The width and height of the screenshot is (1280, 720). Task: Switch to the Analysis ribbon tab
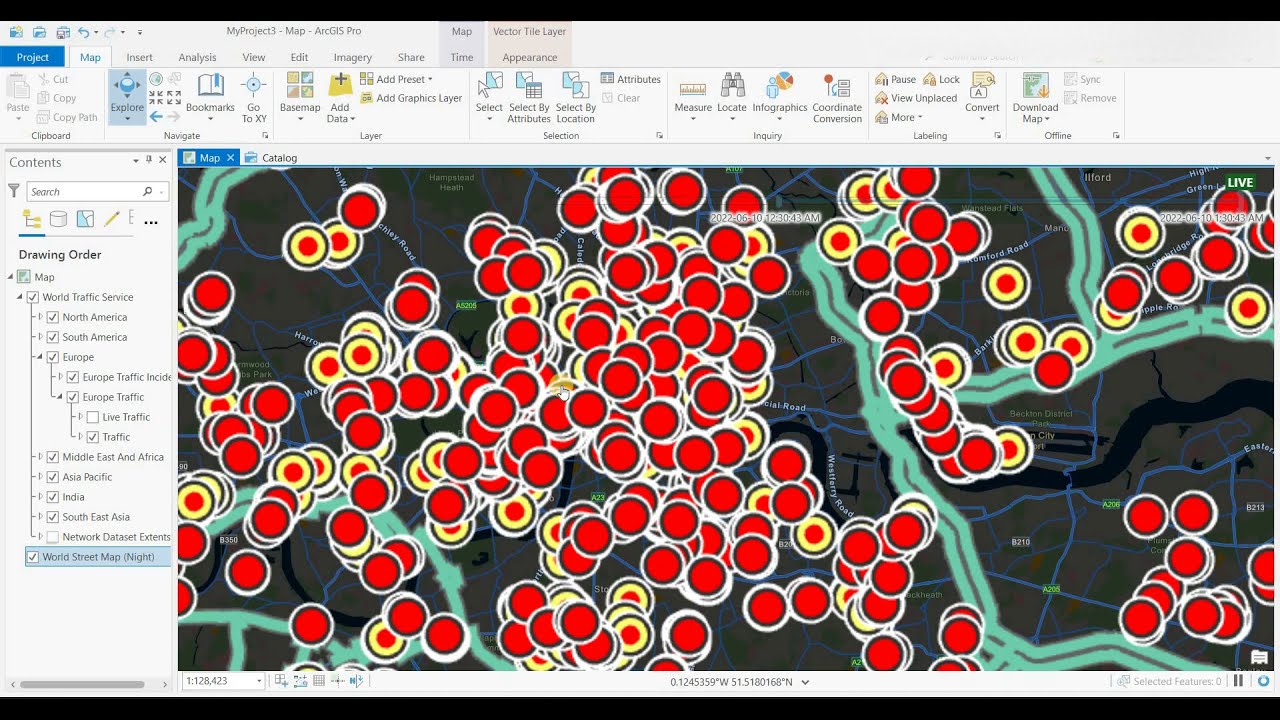pos(197,57)
